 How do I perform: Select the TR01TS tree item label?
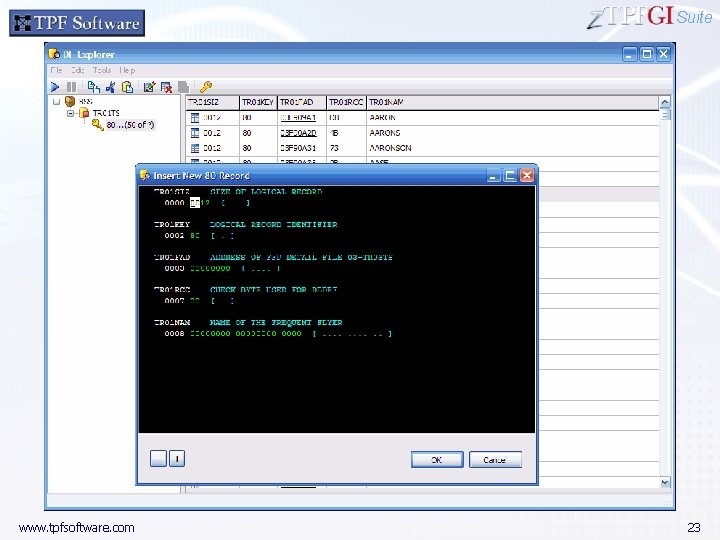tap(106, 113)
